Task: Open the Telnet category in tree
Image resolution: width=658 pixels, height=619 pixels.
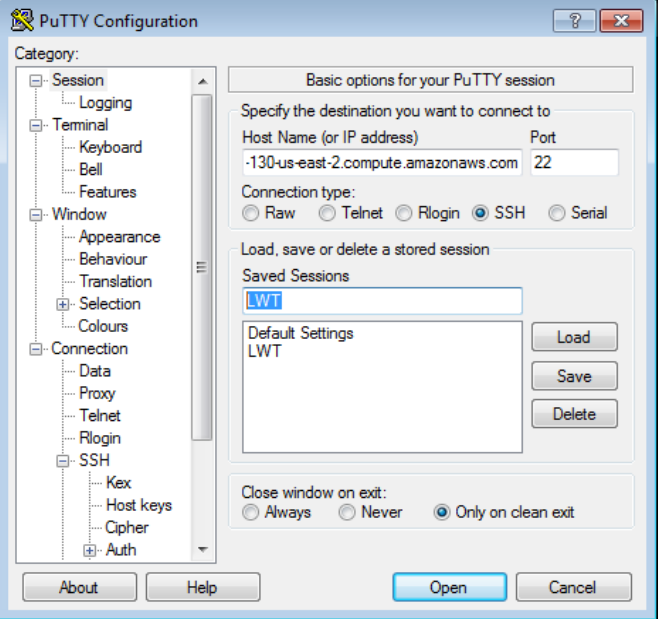Action: point(100,416)
